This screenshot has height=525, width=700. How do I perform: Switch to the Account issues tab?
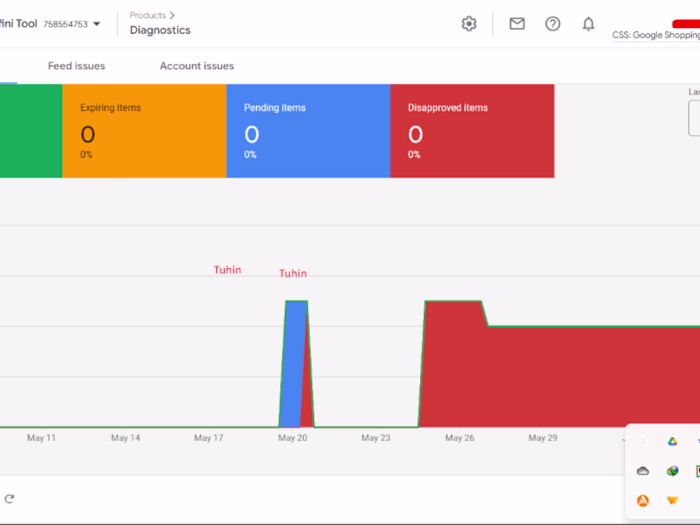197,66
